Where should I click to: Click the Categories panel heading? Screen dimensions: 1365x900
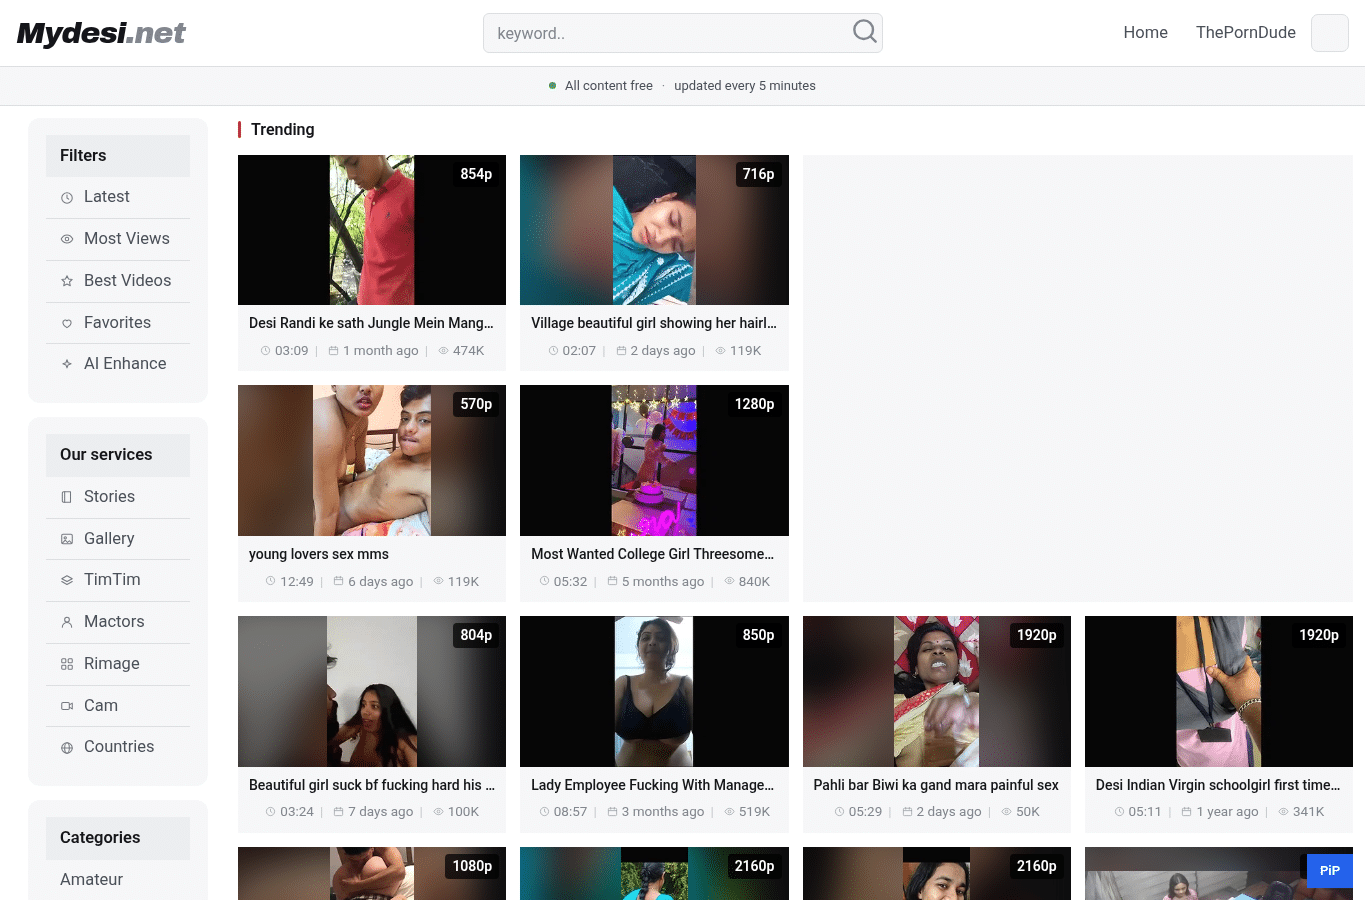118,838
